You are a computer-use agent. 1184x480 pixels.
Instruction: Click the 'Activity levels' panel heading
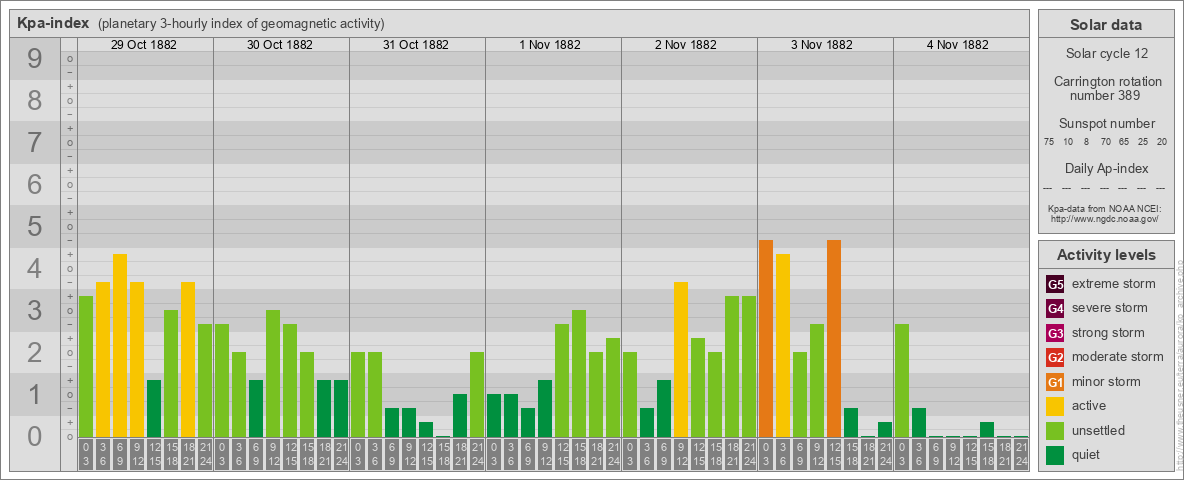click(x=1106, y=255)
